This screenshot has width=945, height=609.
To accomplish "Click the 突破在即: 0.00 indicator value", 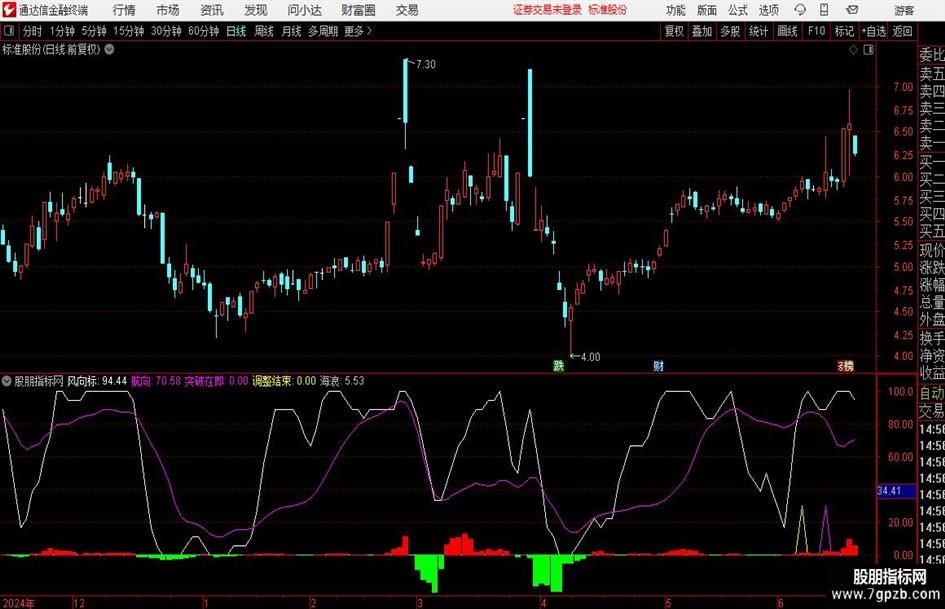I will [x=216, y=381].
